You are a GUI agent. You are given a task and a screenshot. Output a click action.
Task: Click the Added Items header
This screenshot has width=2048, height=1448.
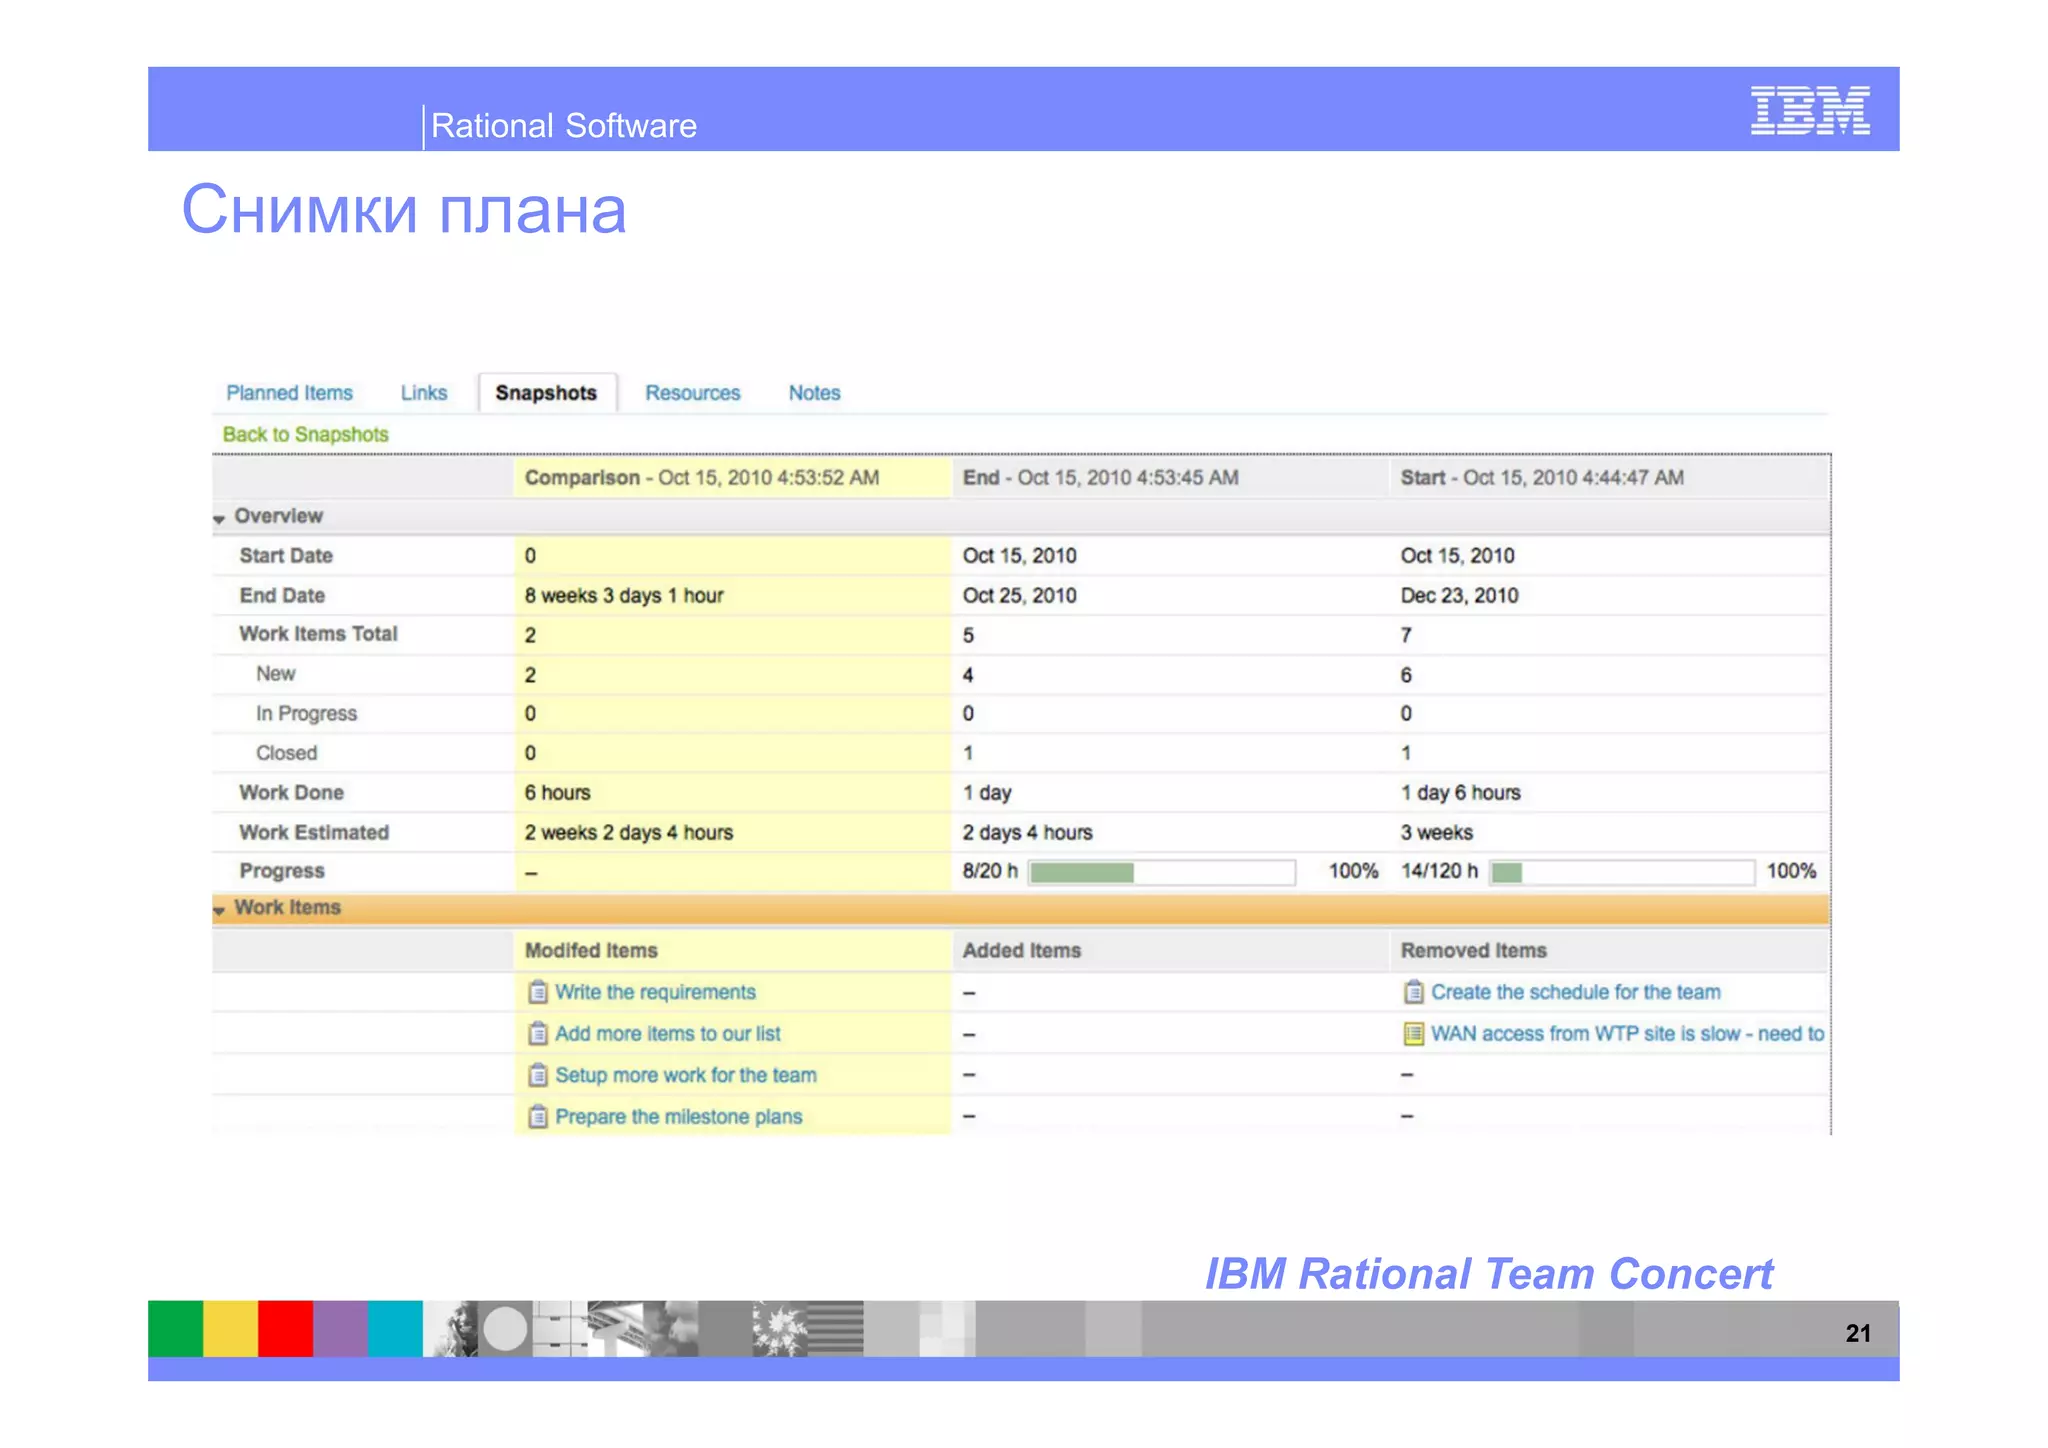point(1169,951)
